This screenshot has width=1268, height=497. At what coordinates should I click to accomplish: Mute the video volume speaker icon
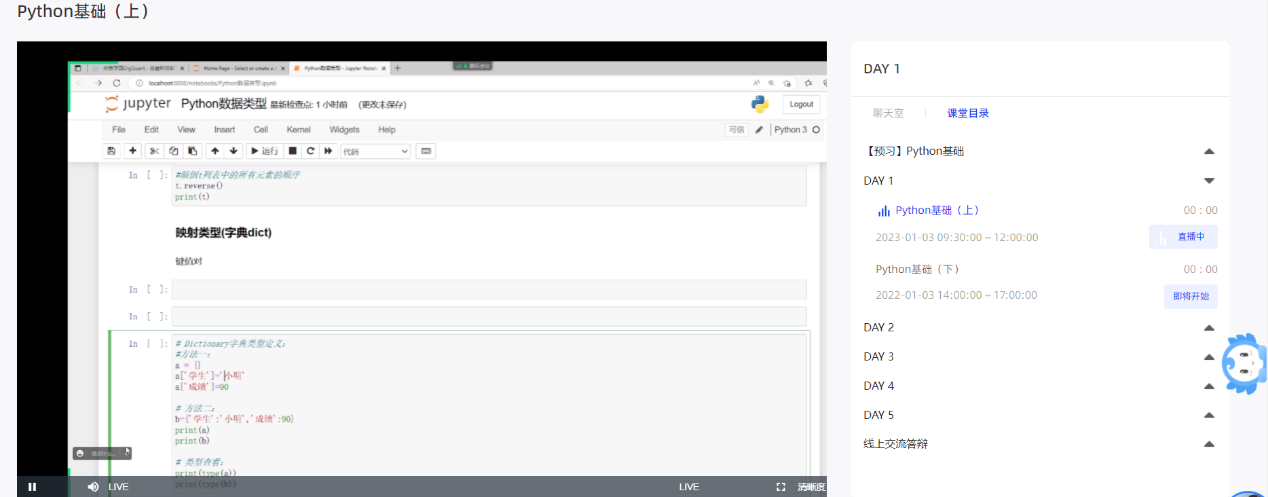pos(93,487)
